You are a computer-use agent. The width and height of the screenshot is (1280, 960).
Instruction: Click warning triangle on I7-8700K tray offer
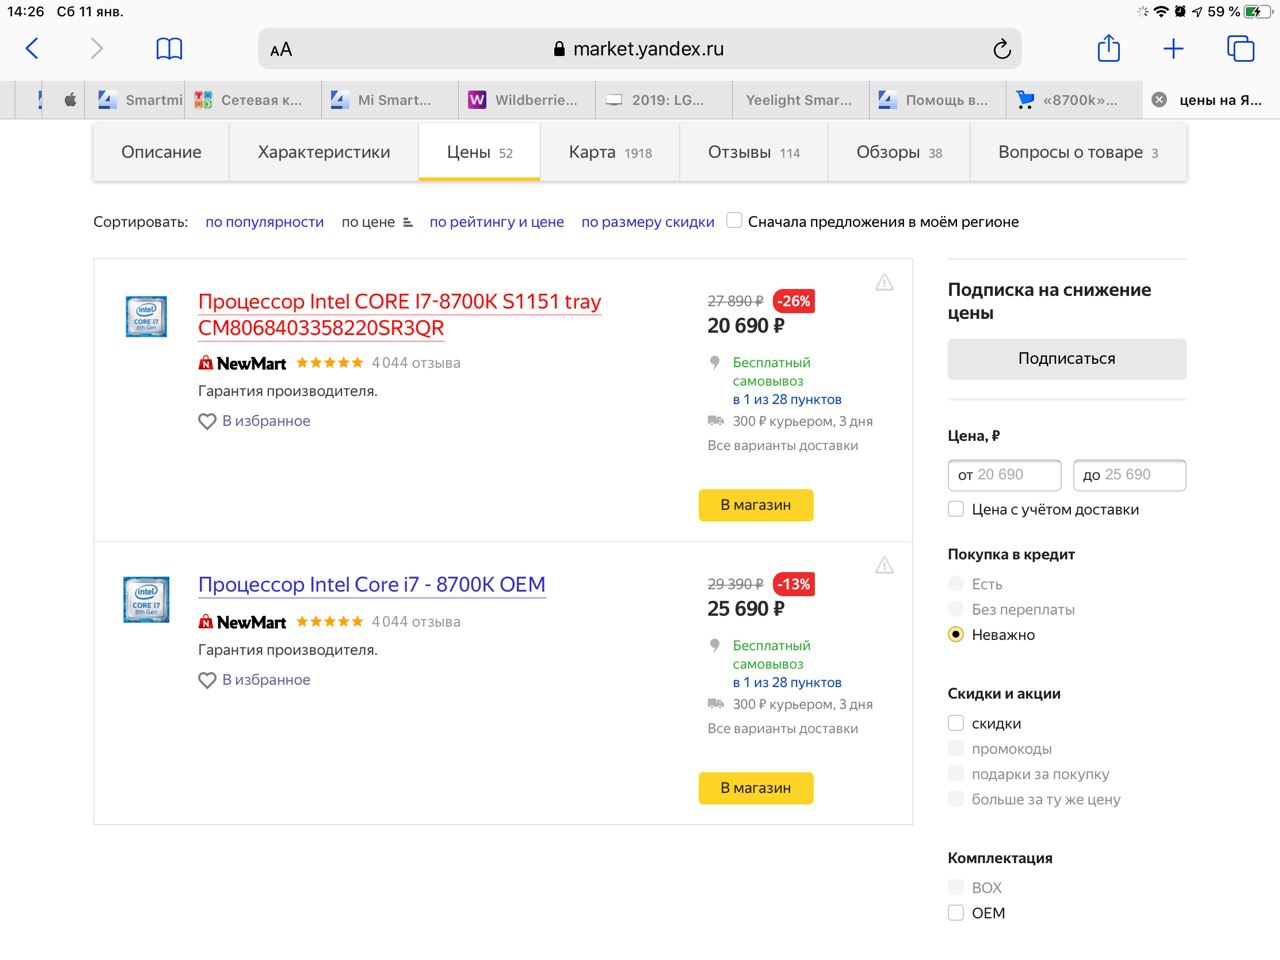click(884, 283)
